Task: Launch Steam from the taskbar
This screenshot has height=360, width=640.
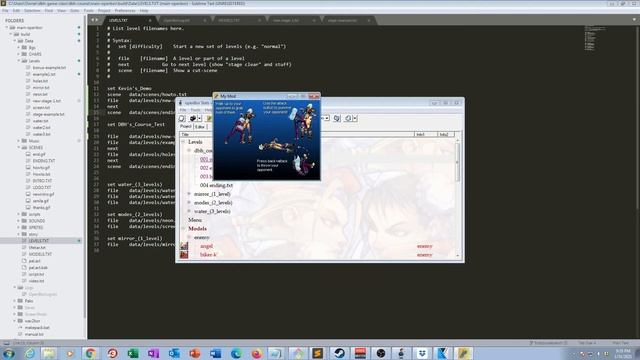Action: point(339,353)
